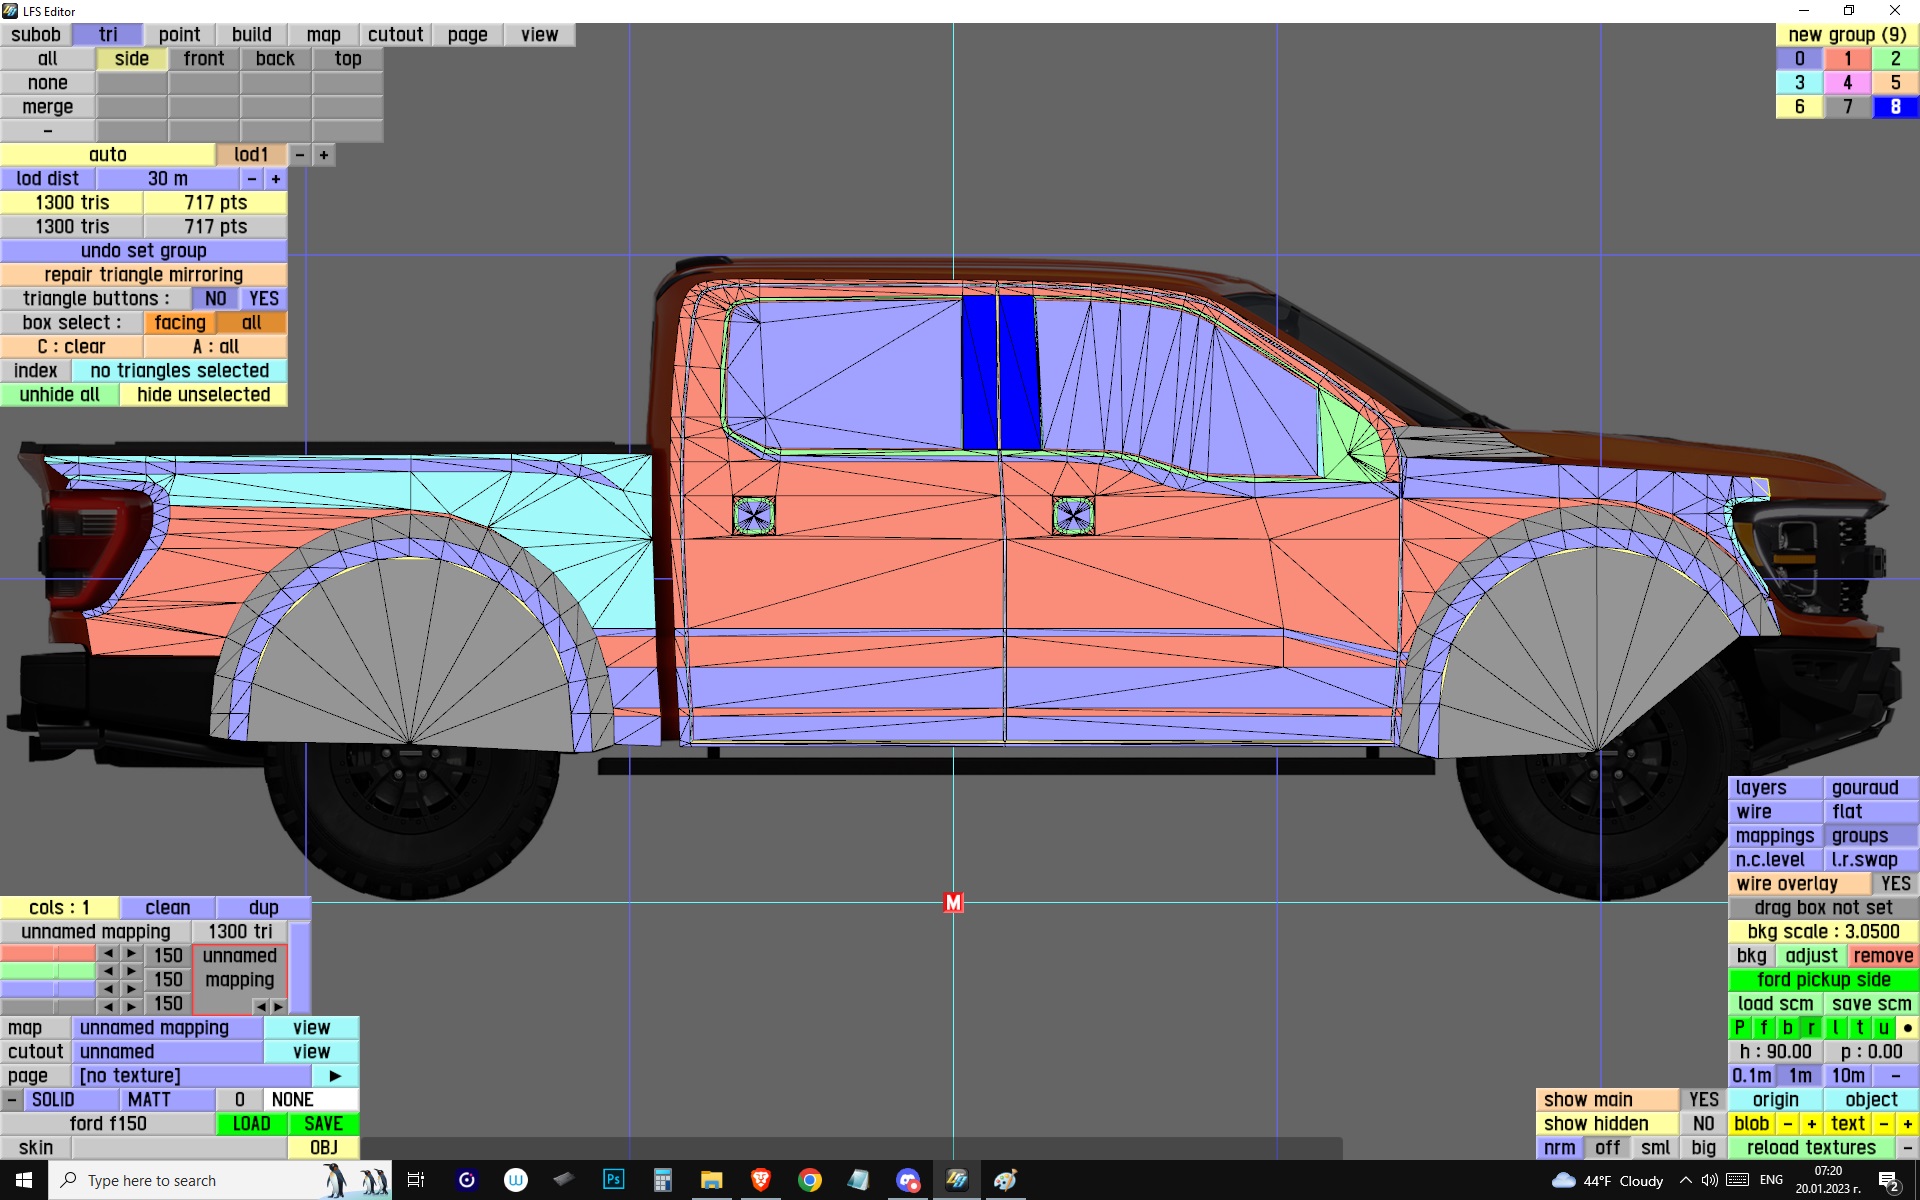
Task: Collapse material row with minus button
Action: click(x=11, y=1100)
